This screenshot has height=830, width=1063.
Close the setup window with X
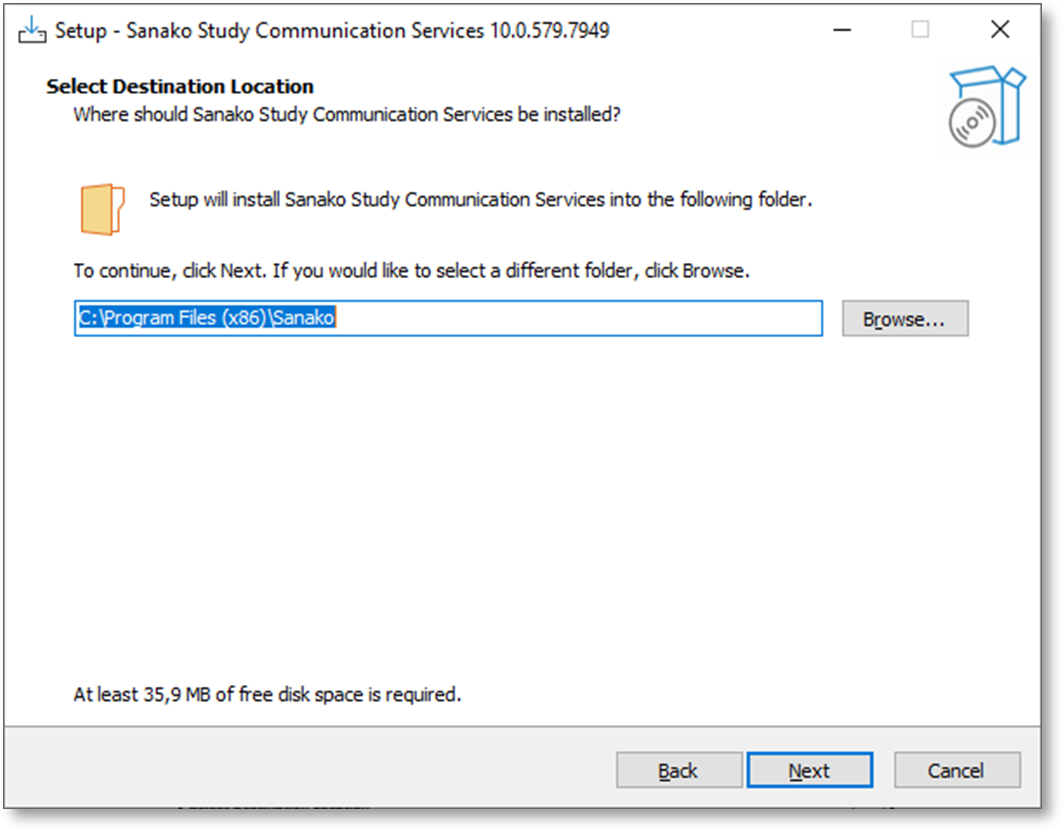(x=999, y=30)
